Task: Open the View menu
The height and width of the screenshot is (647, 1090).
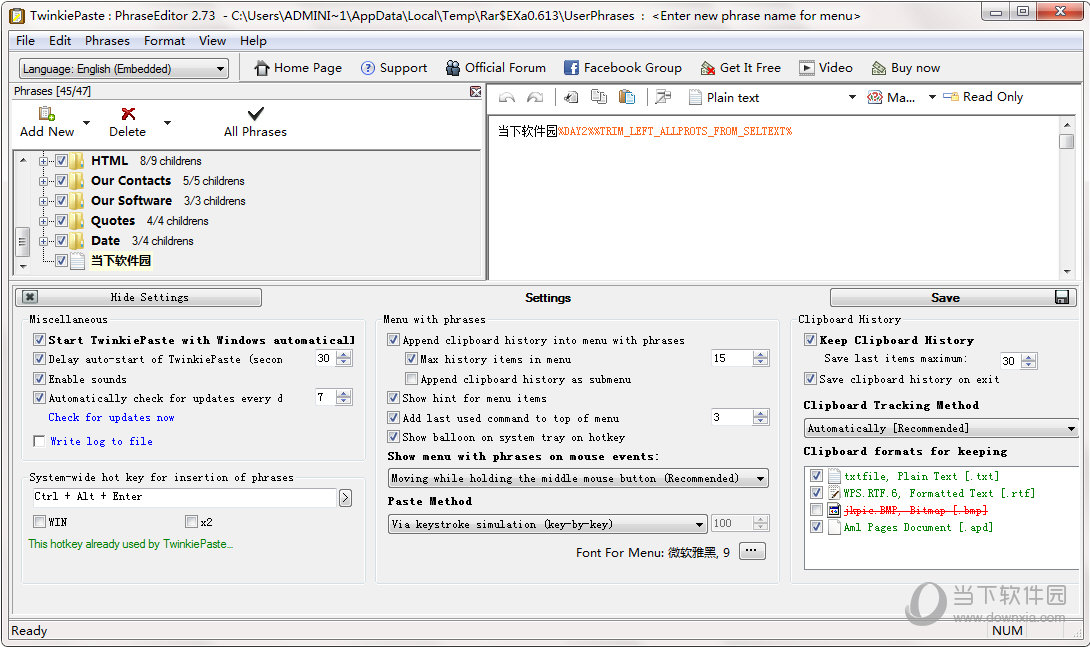Action: (212, 41)
